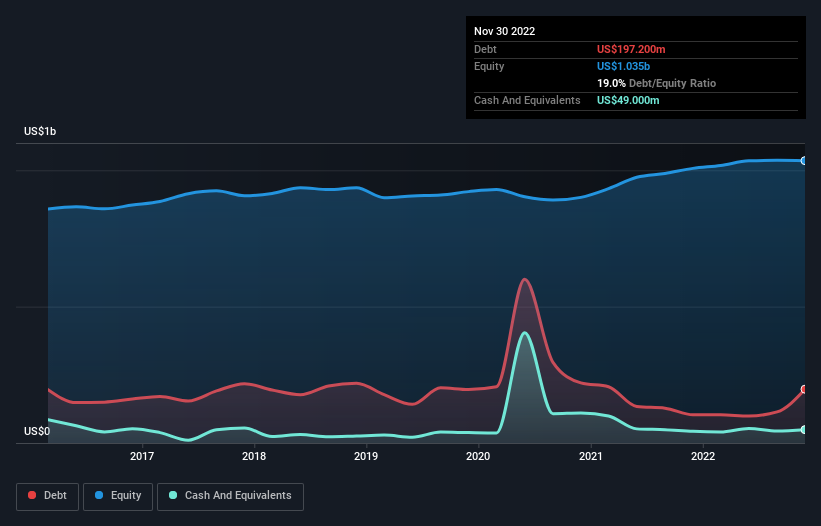Click the Equity label in tooltip
821x526 pixels.
[489, 66]
